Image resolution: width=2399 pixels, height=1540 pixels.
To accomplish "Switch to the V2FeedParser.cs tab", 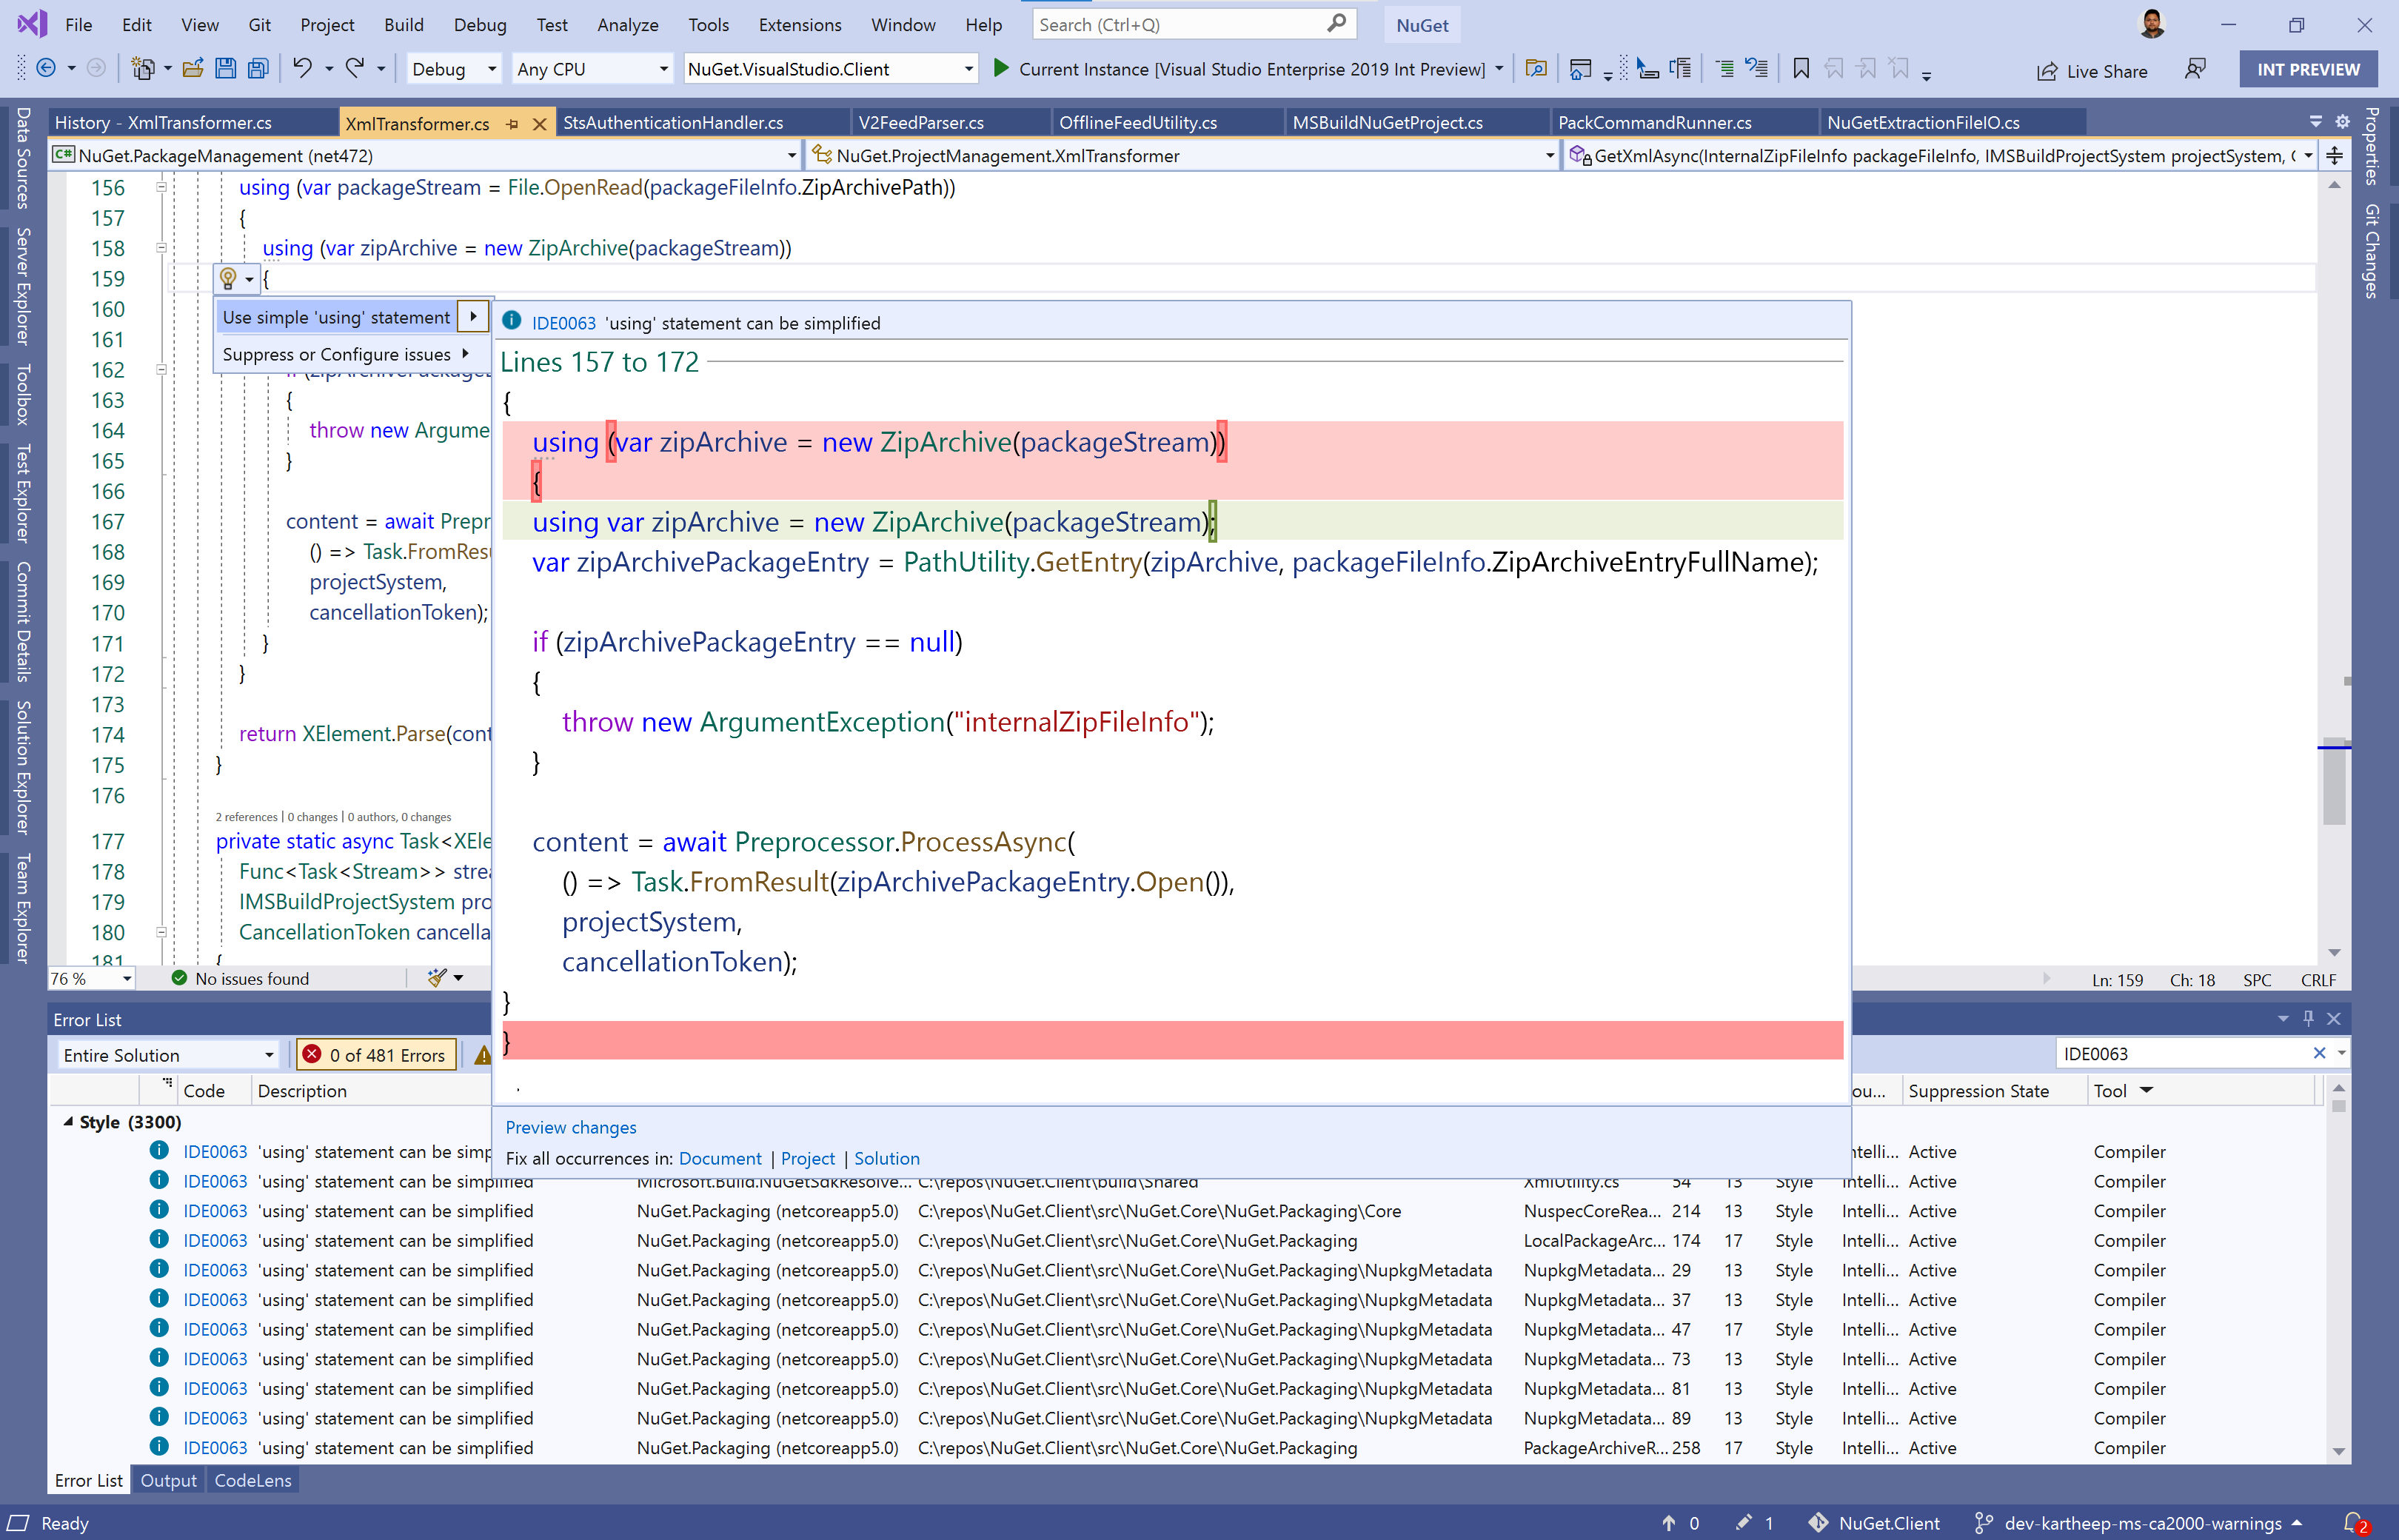I will (x=920, y=122).
